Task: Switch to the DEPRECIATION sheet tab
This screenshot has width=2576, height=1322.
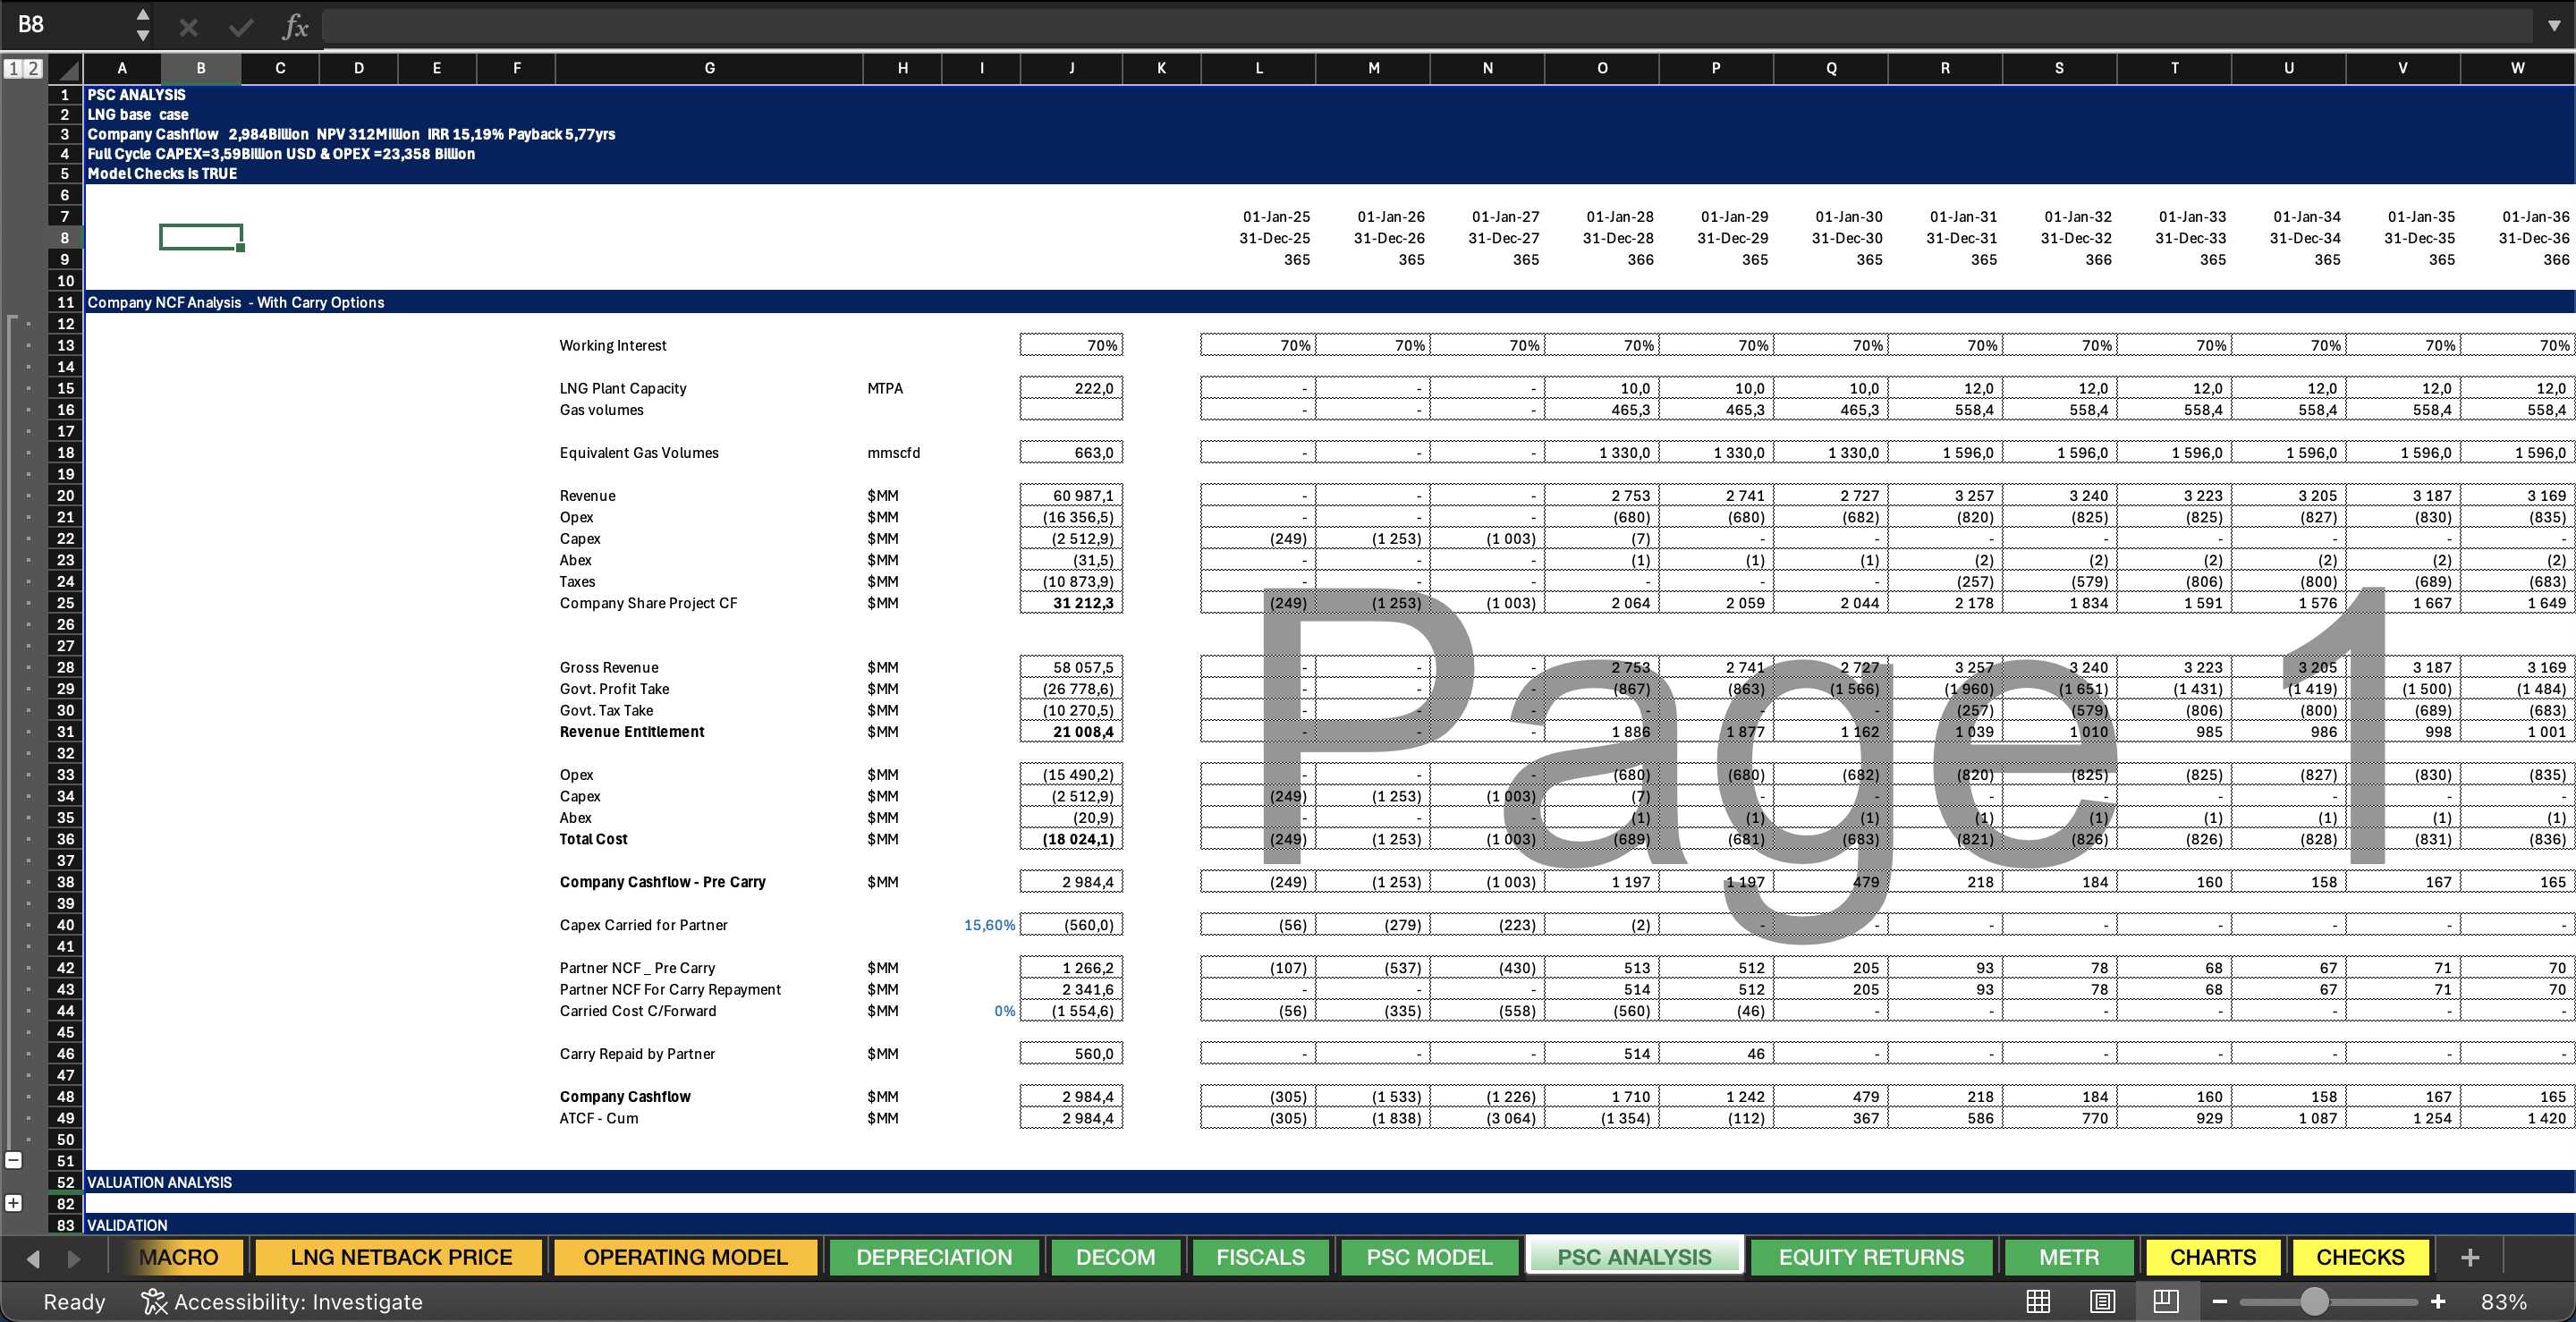Action: click(934, 1257)
